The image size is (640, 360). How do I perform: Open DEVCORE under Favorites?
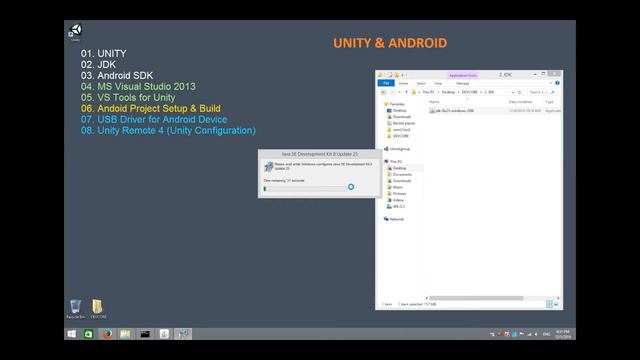click(x=398, y=136)
